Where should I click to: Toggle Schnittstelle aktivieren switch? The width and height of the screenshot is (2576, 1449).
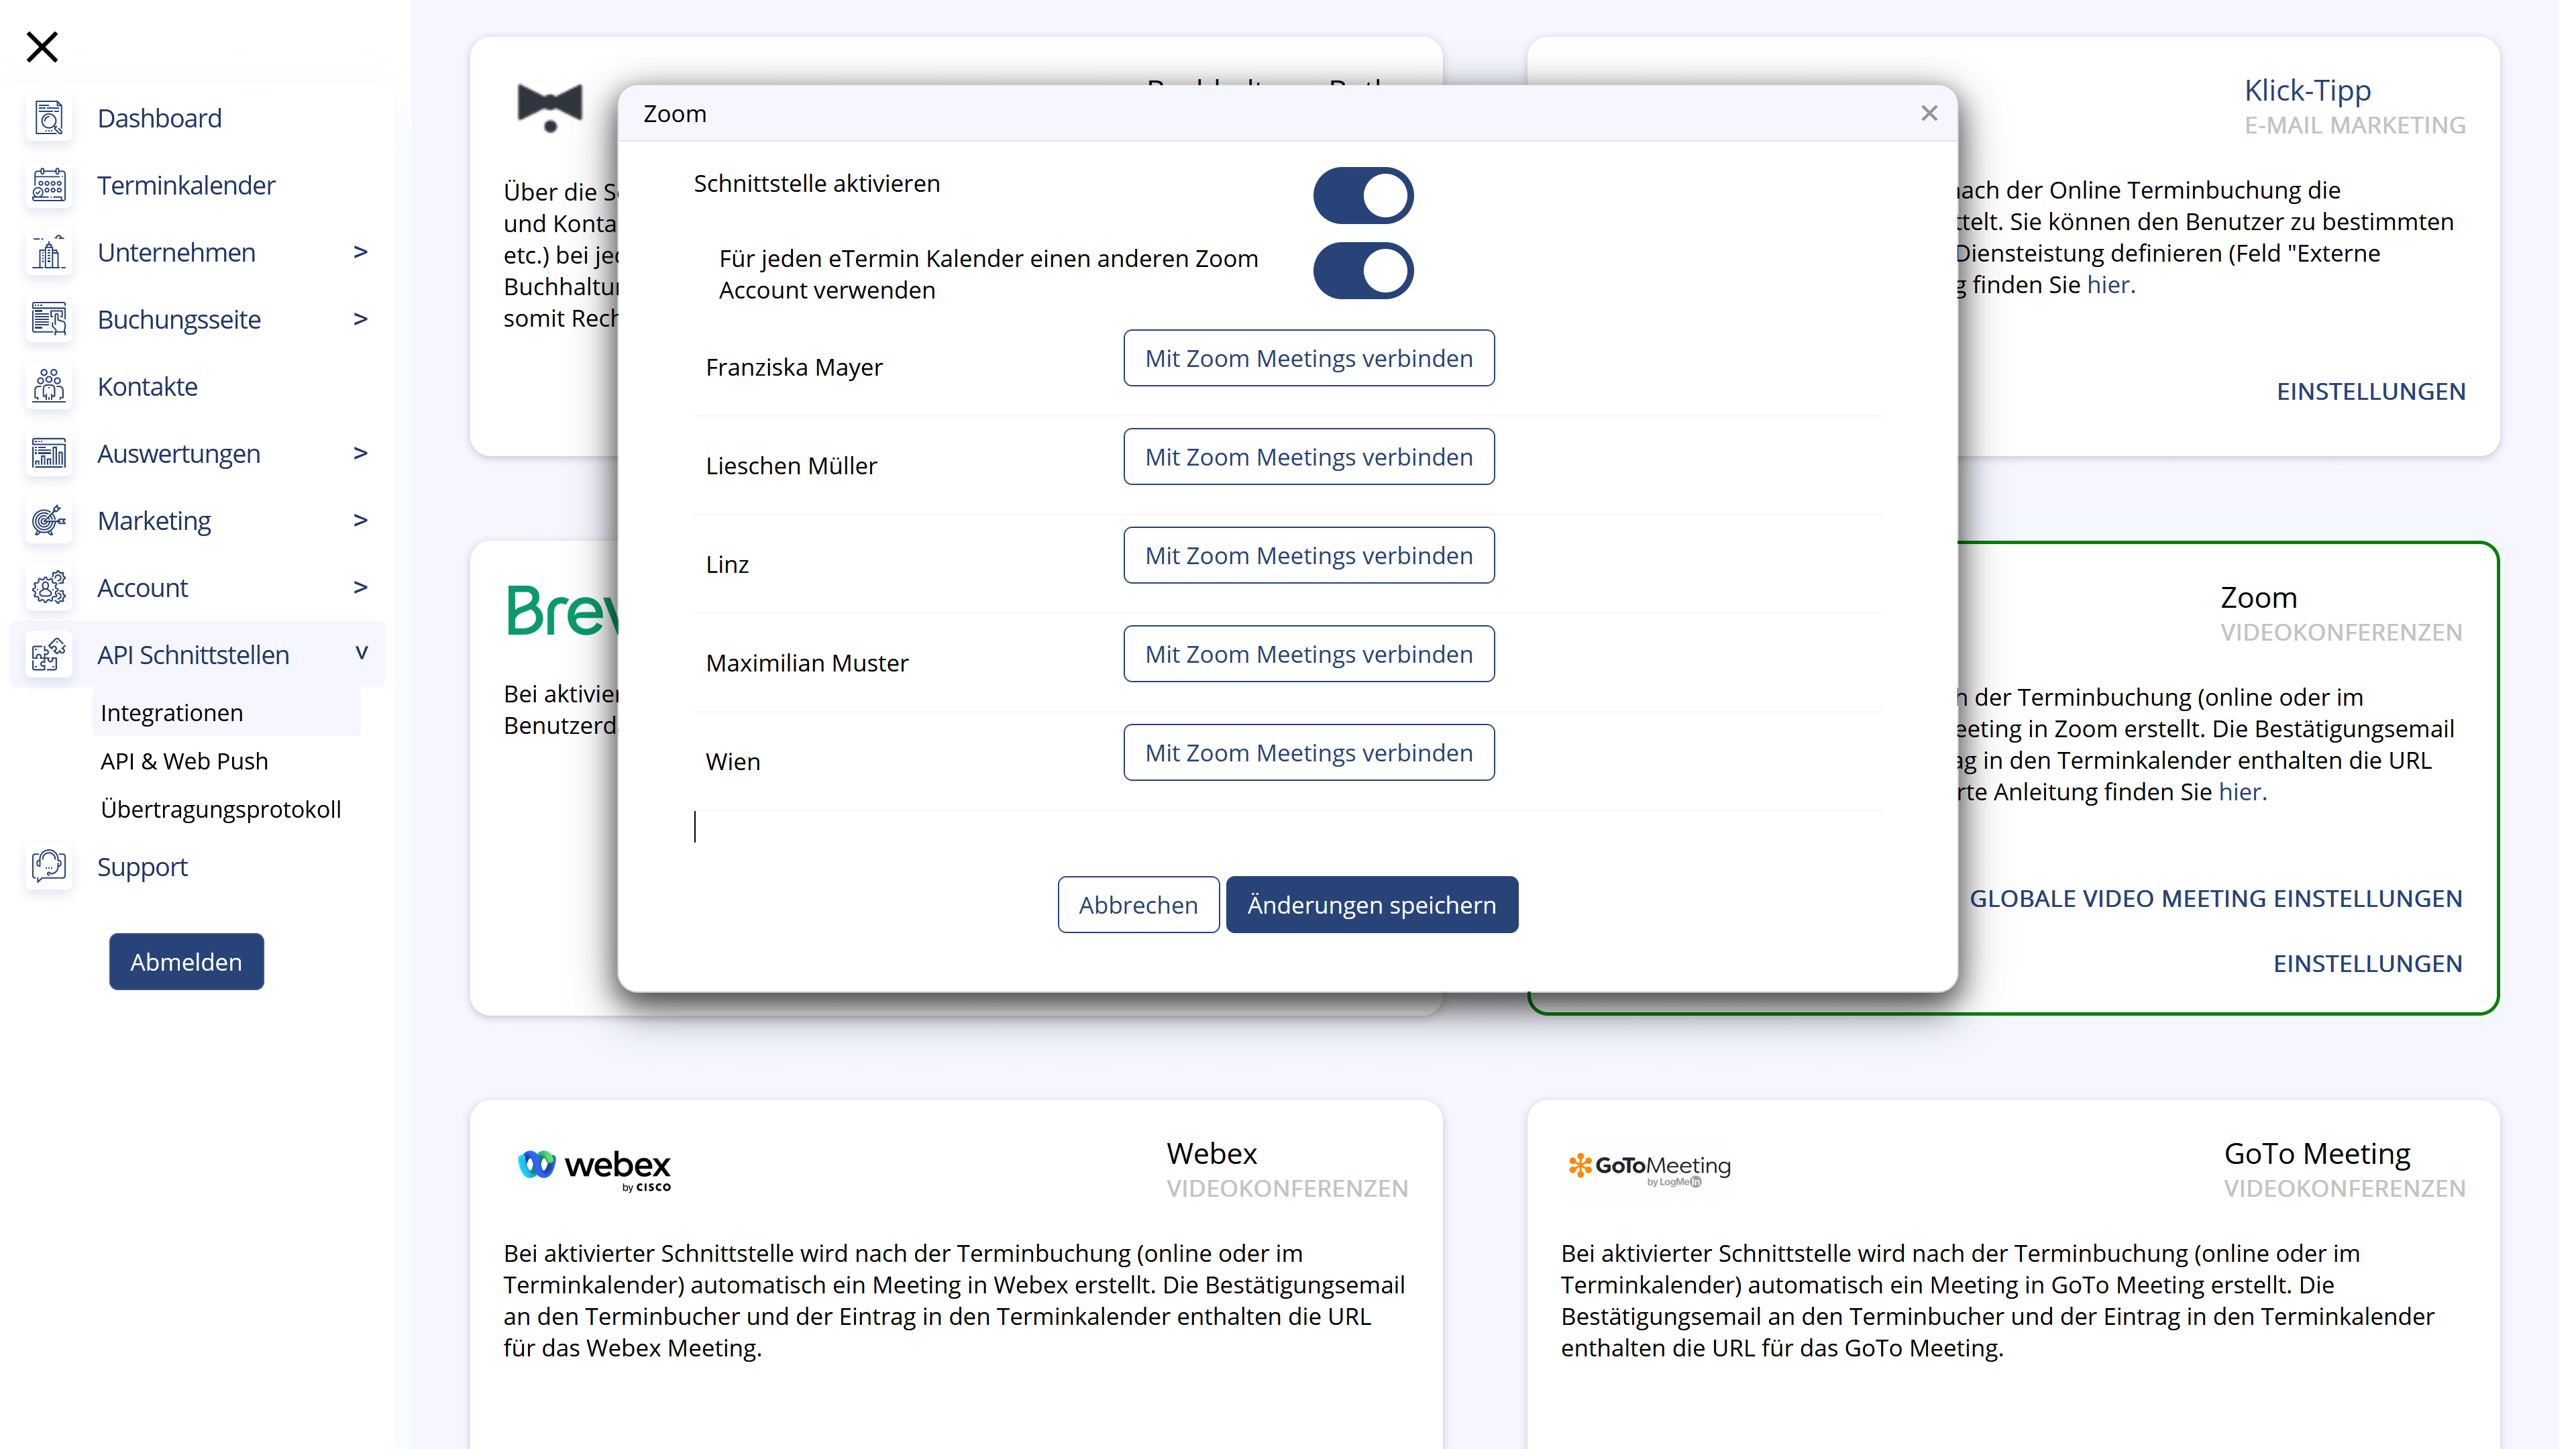[x=1362, y=195]
